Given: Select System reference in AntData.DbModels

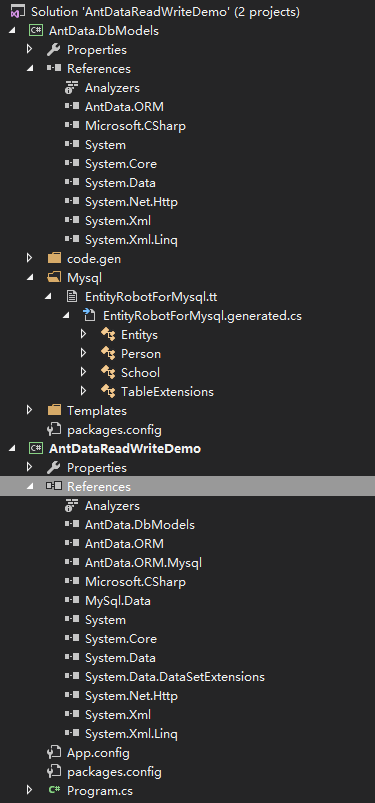Looking at the screenshot, I should click(106, 145).
